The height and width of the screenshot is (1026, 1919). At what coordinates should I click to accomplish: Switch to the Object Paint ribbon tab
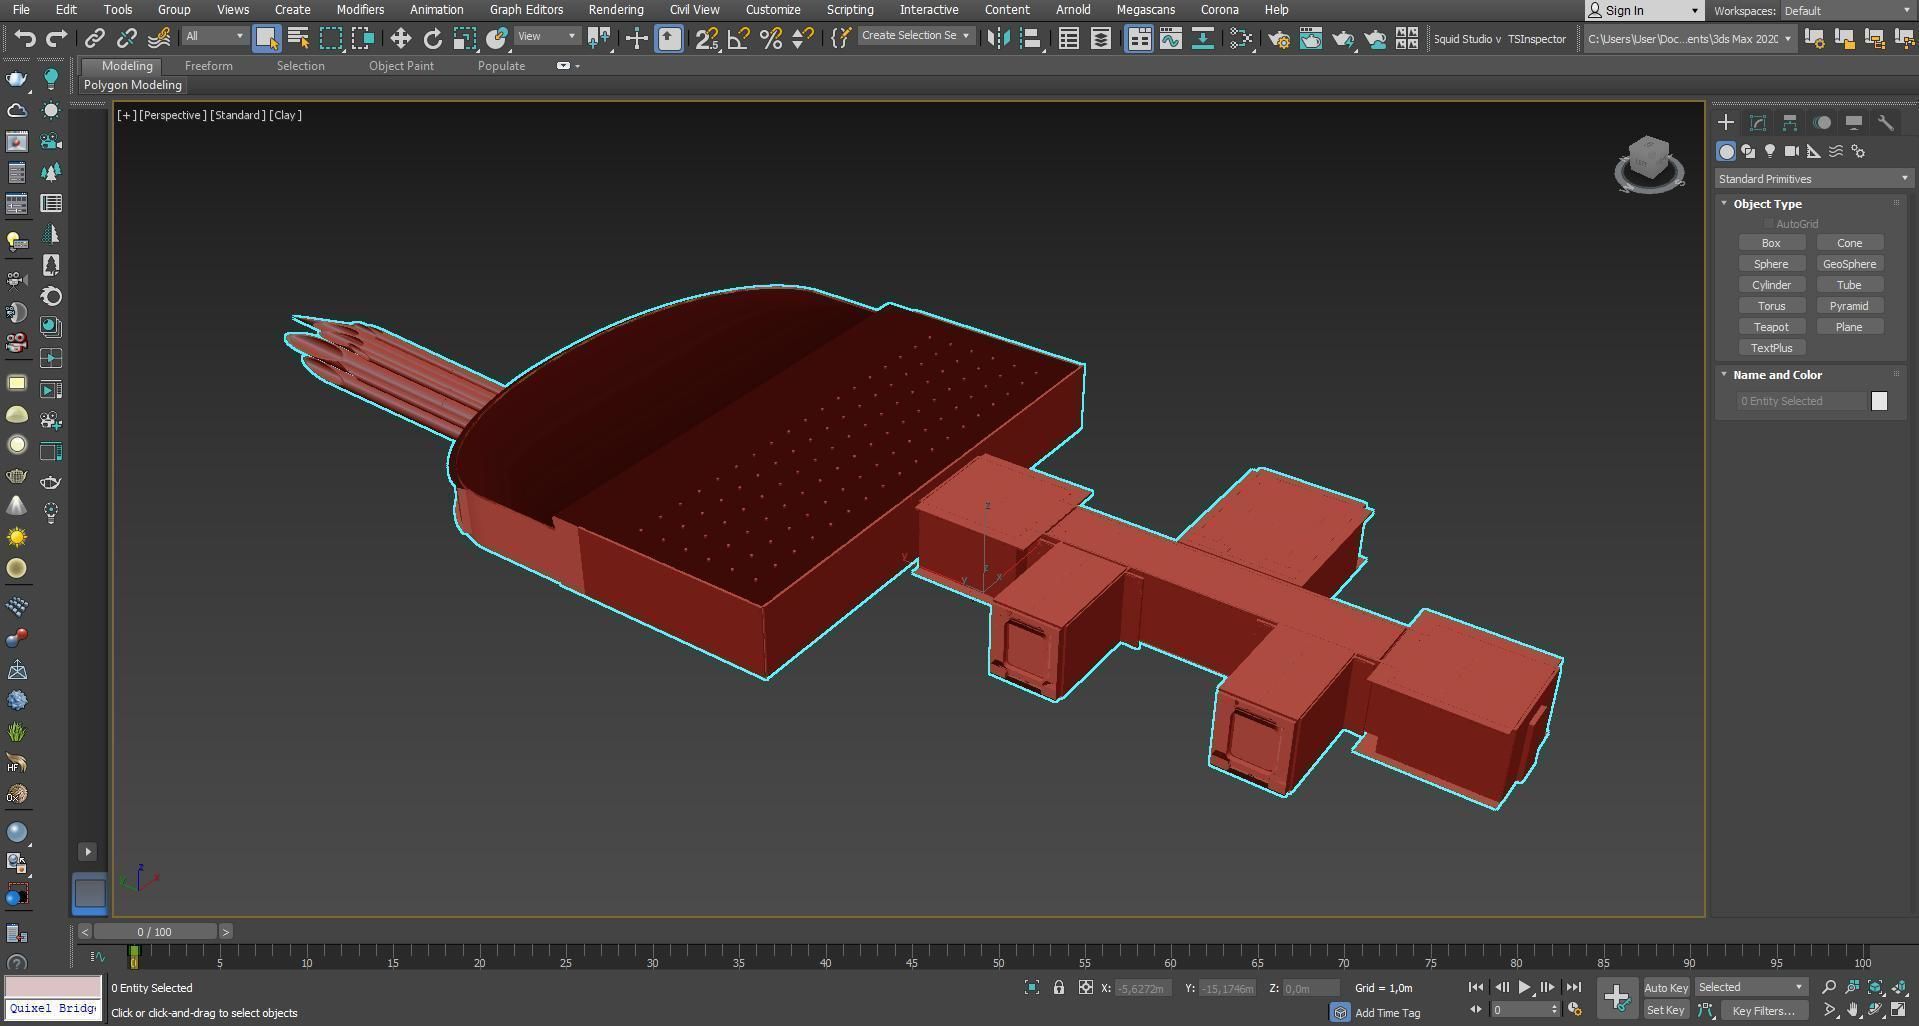click(x=401, y=66)
